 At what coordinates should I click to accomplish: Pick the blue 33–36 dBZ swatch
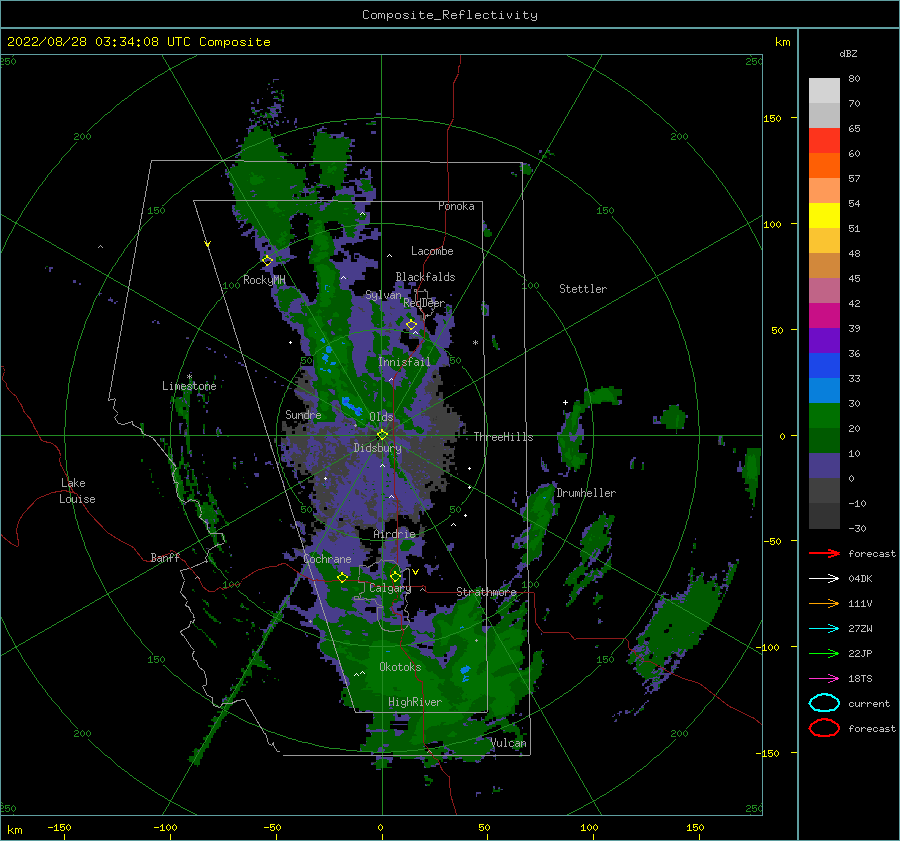point(824,366)
